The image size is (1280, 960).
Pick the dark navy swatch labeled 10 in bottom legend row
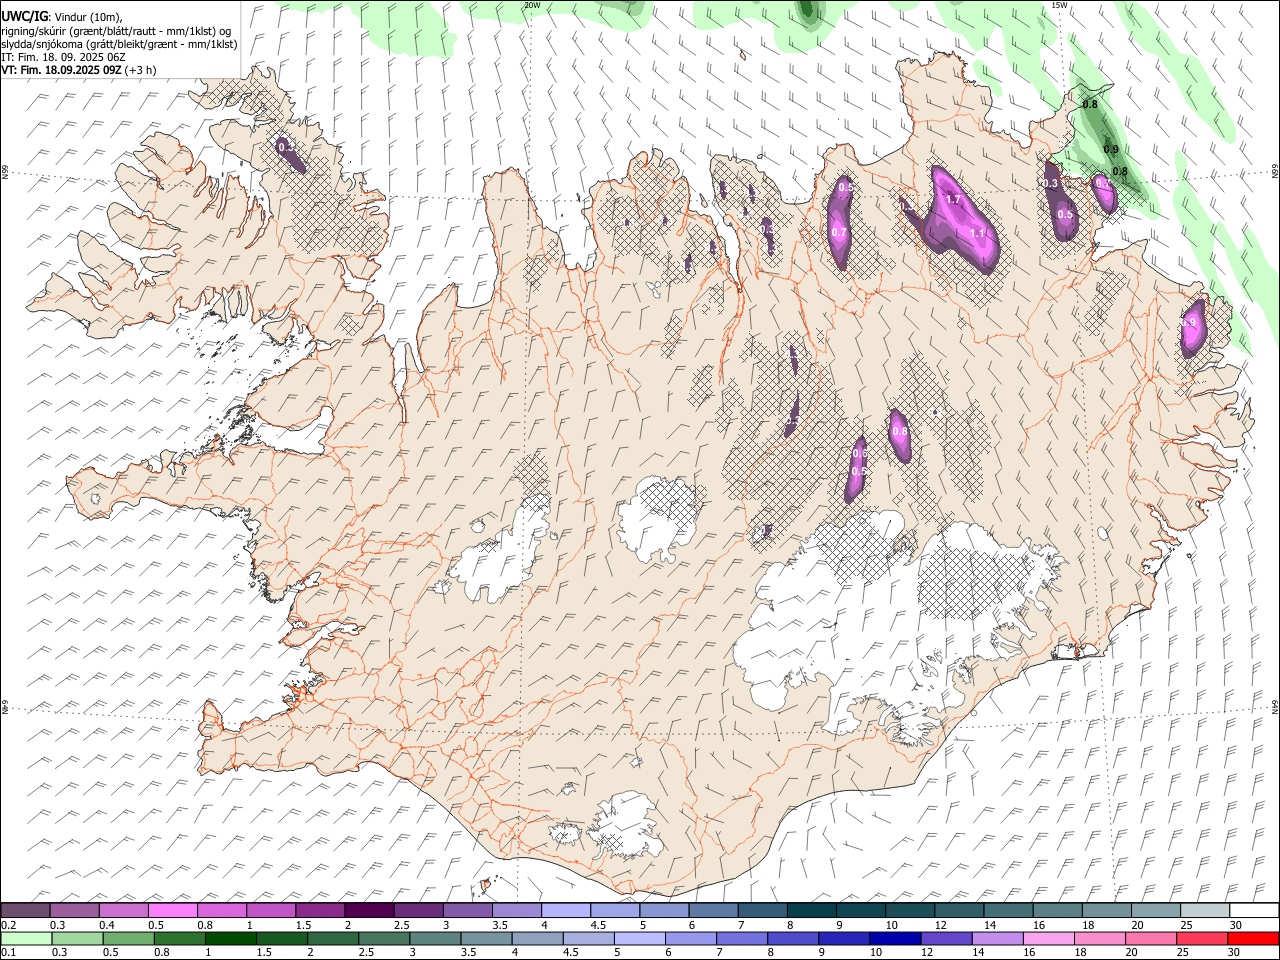tap(894, 939)
